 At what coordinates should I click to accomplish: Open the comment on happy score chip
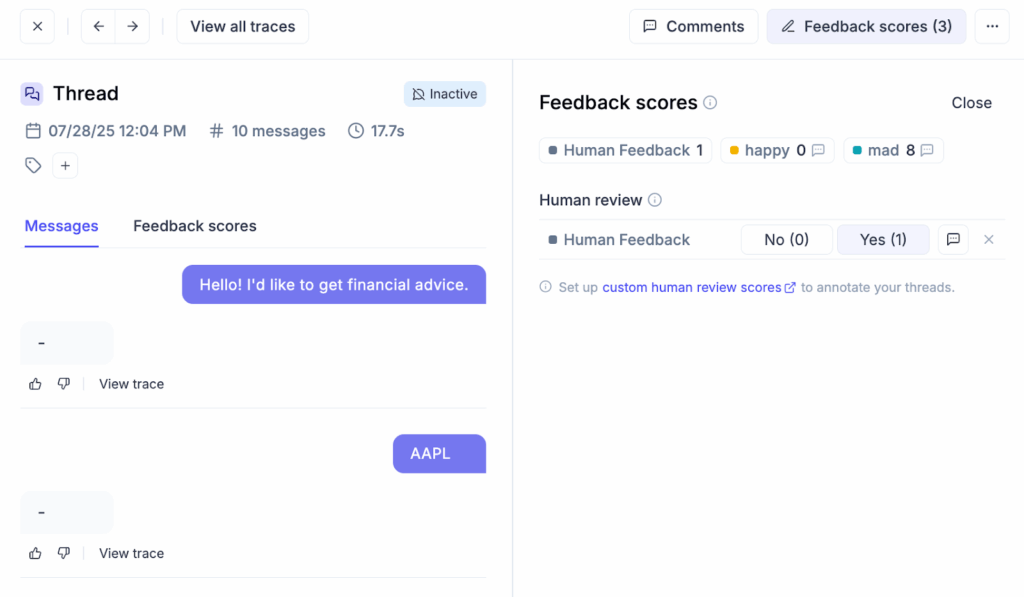click(x=818, y=151)
